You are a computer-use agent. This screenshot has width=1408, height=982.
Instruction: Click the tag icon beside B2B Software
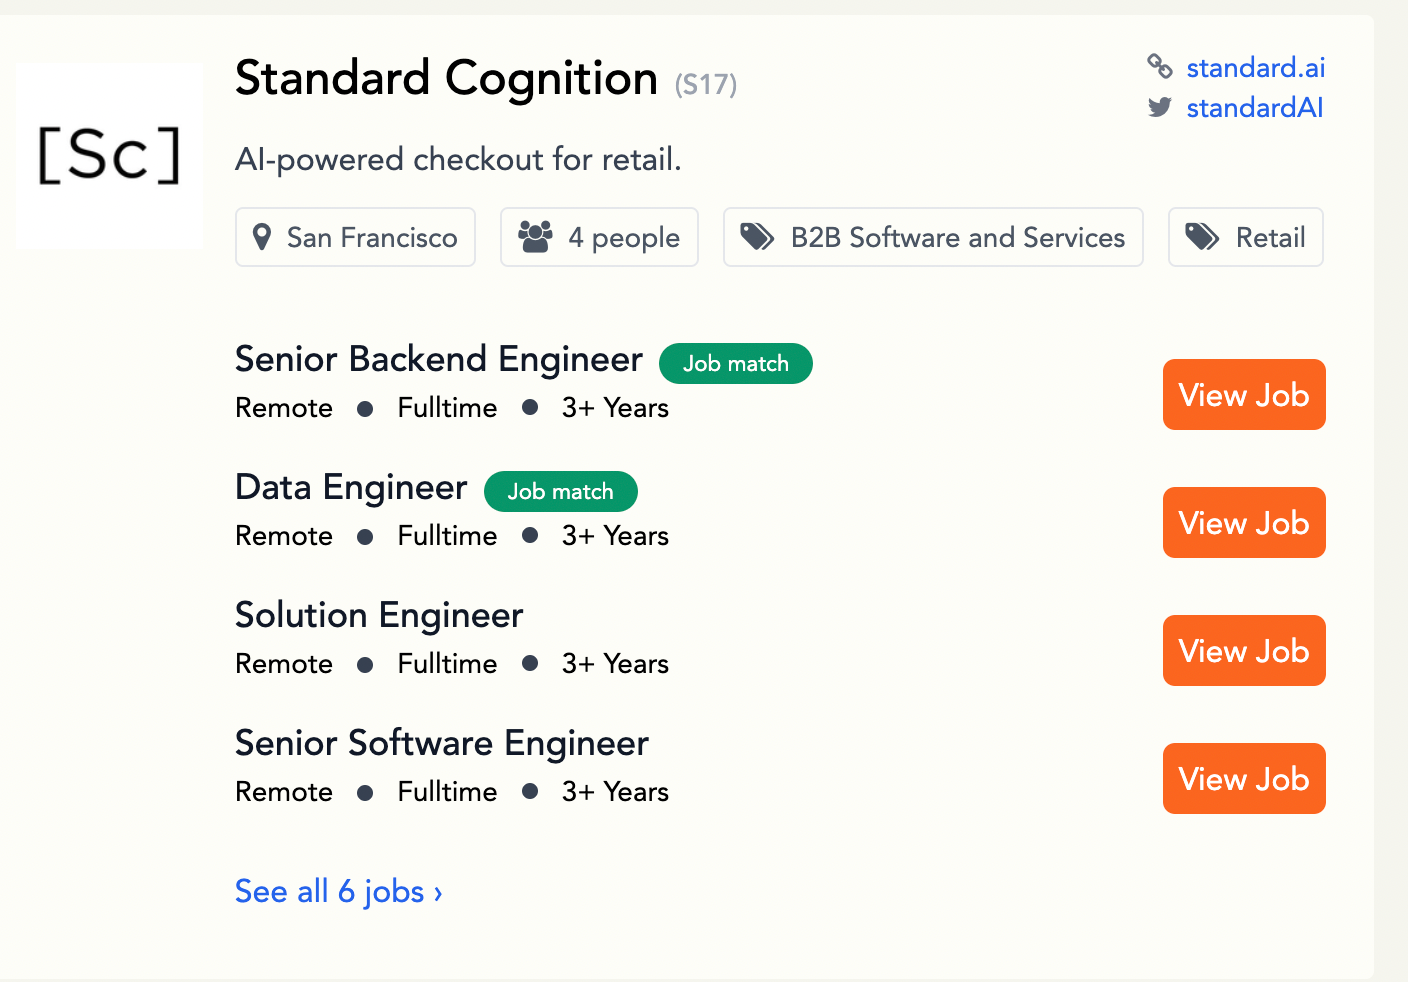tap(757, 237)
